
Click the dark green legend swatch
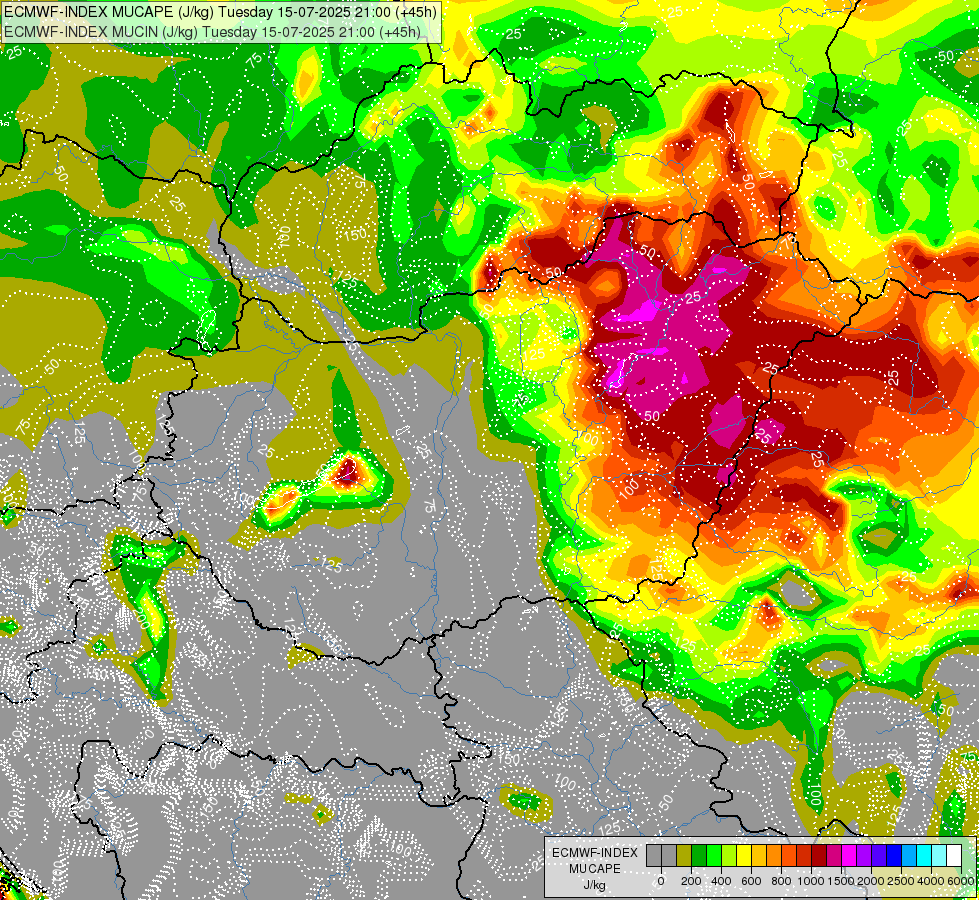click(x=699, y=856)
